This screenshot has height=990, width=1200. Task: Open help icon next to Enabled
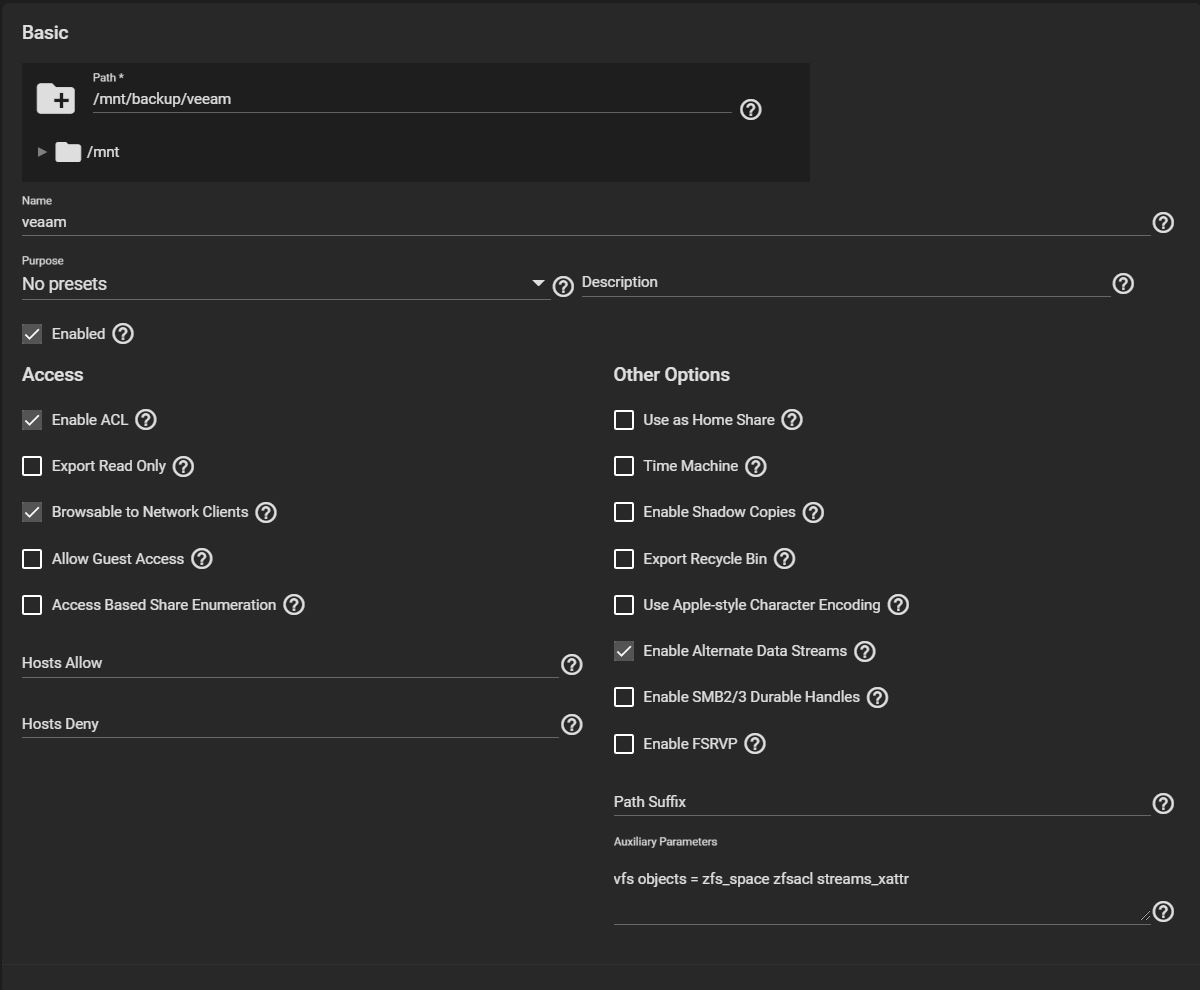click(123, 334)
